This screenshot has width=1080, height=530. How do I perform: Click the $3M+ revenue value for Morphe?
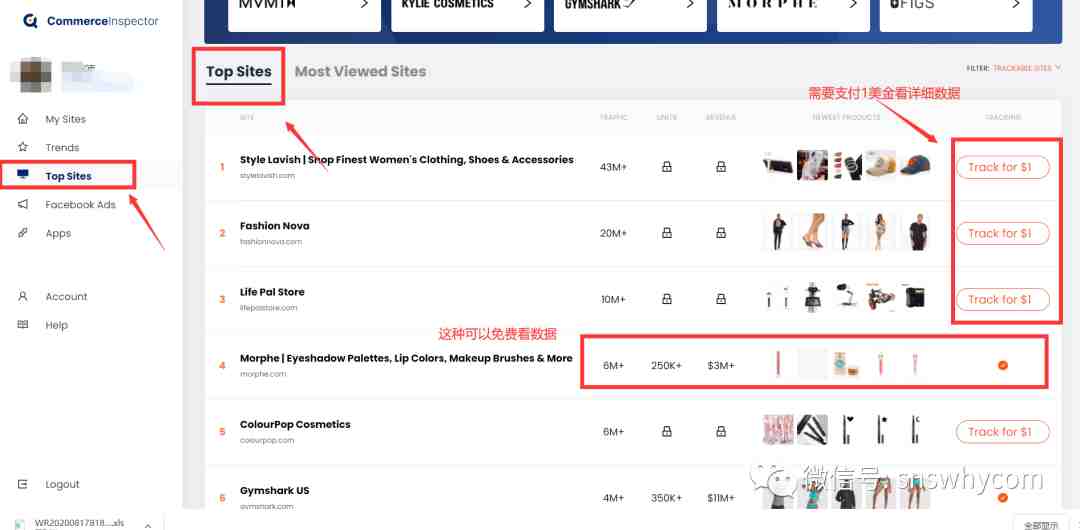pos(720,365)
